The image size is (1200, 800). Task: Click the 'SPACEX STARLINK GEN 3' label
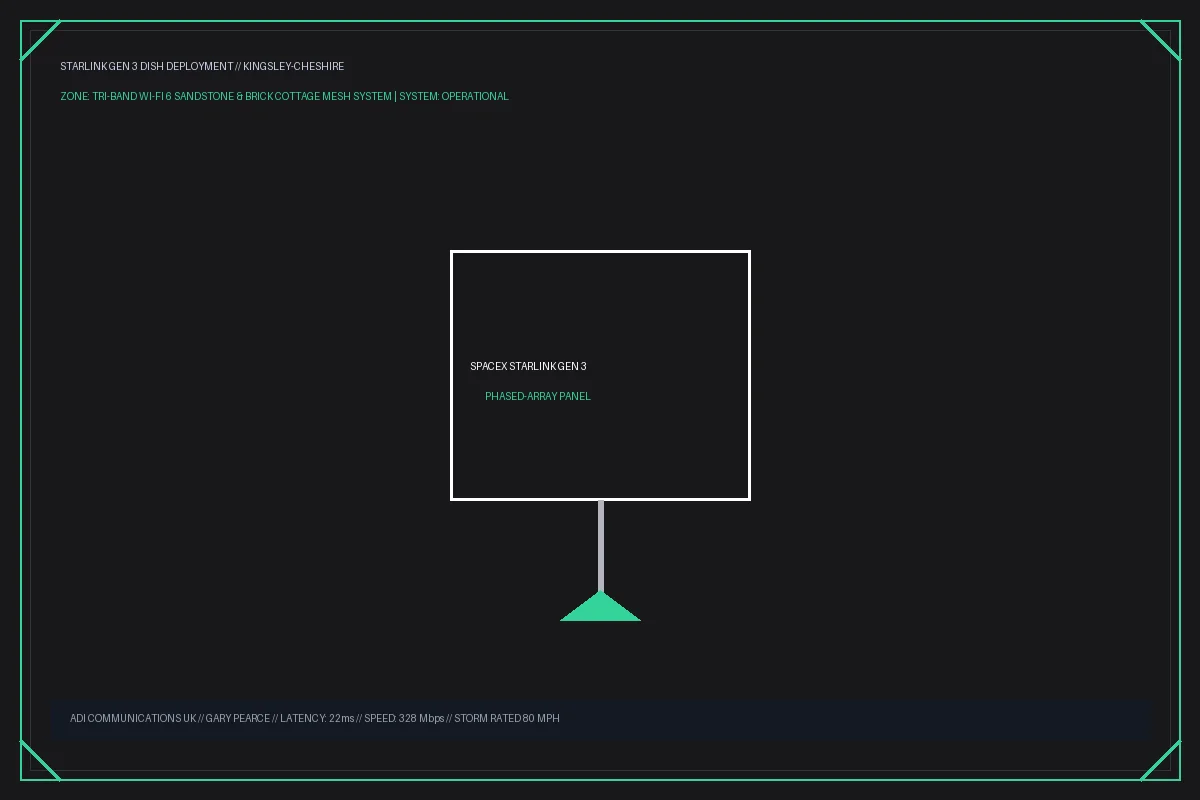[x=528, y=366]
